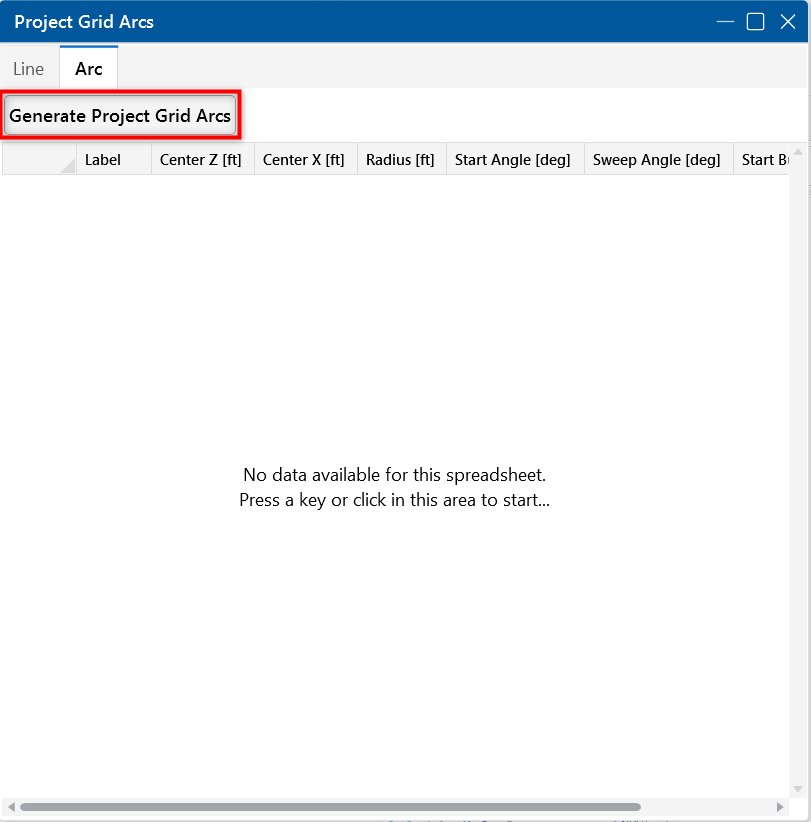Screen dimensions: 811x822
Task: Click the select-all corner cell of the spreadsheet
Action: pyautogui.click(x=40, y=159)
